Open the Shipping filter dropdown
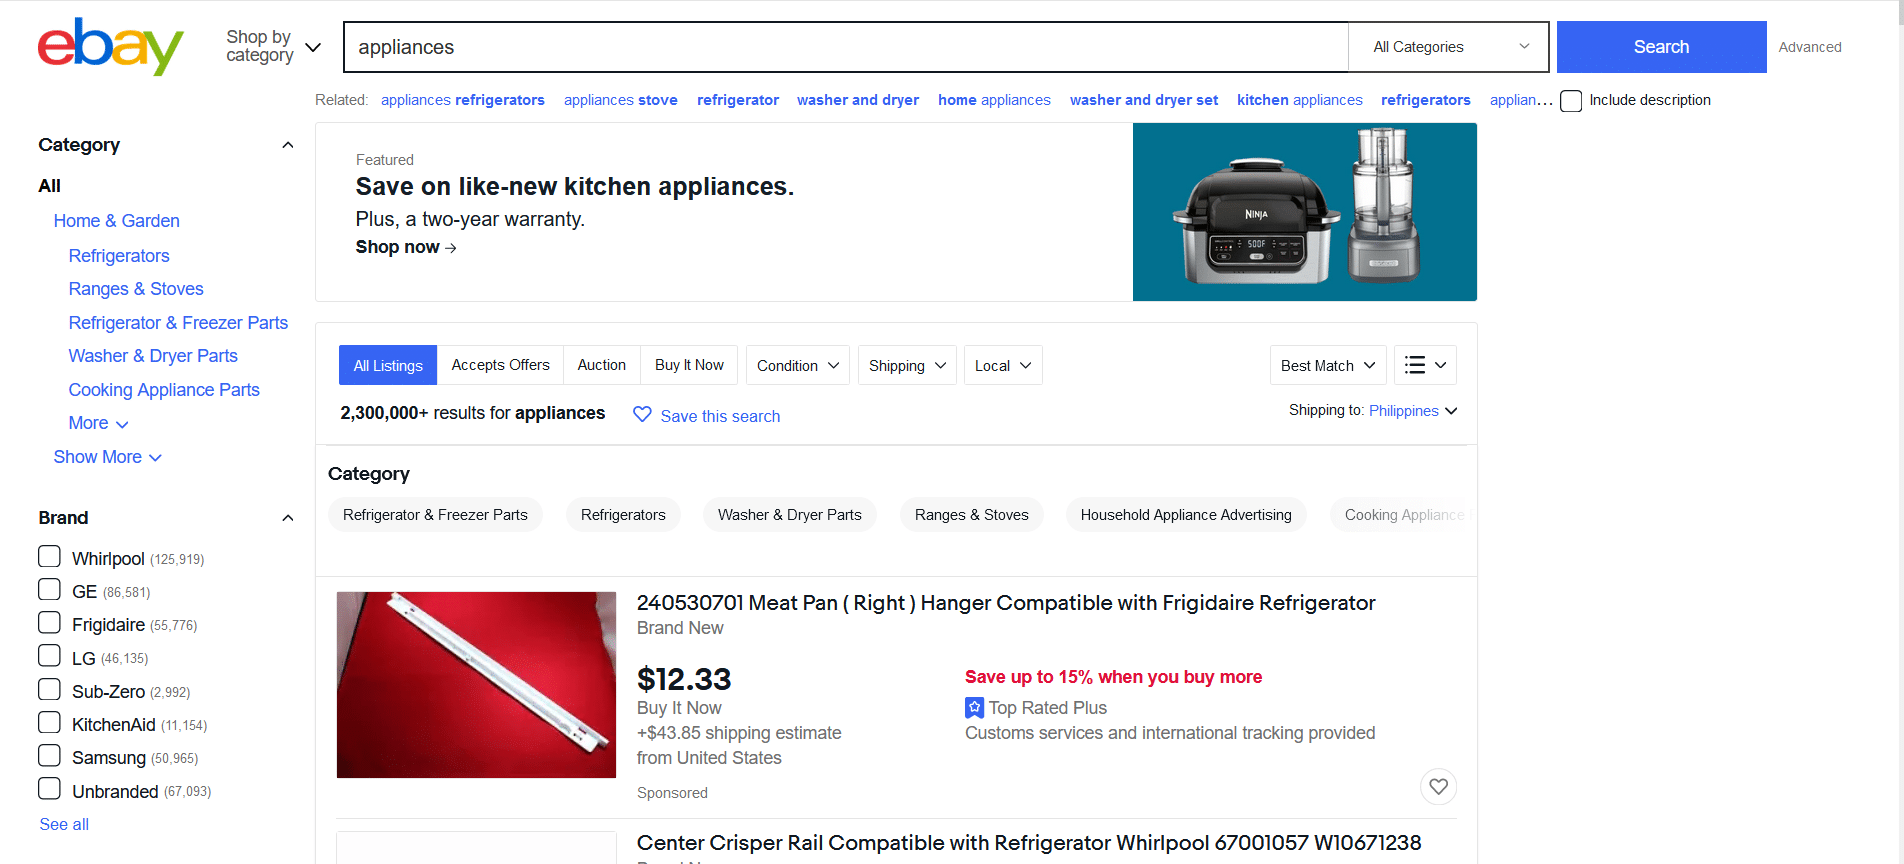Viewport: 1904px width, 864px height. pos(907,365)
